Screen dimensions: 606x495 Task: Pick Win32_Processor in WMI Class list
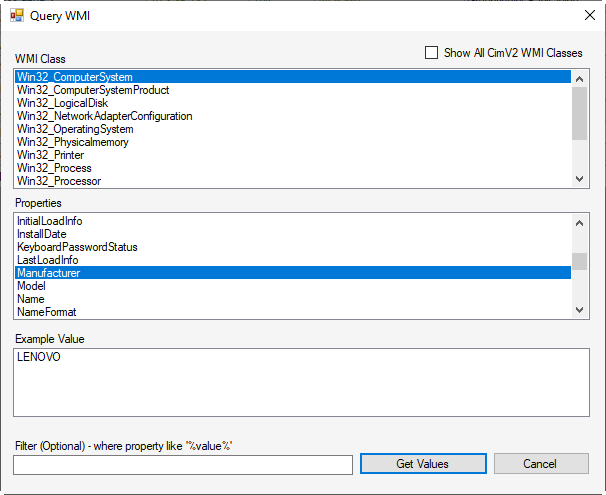click(58, 181)
